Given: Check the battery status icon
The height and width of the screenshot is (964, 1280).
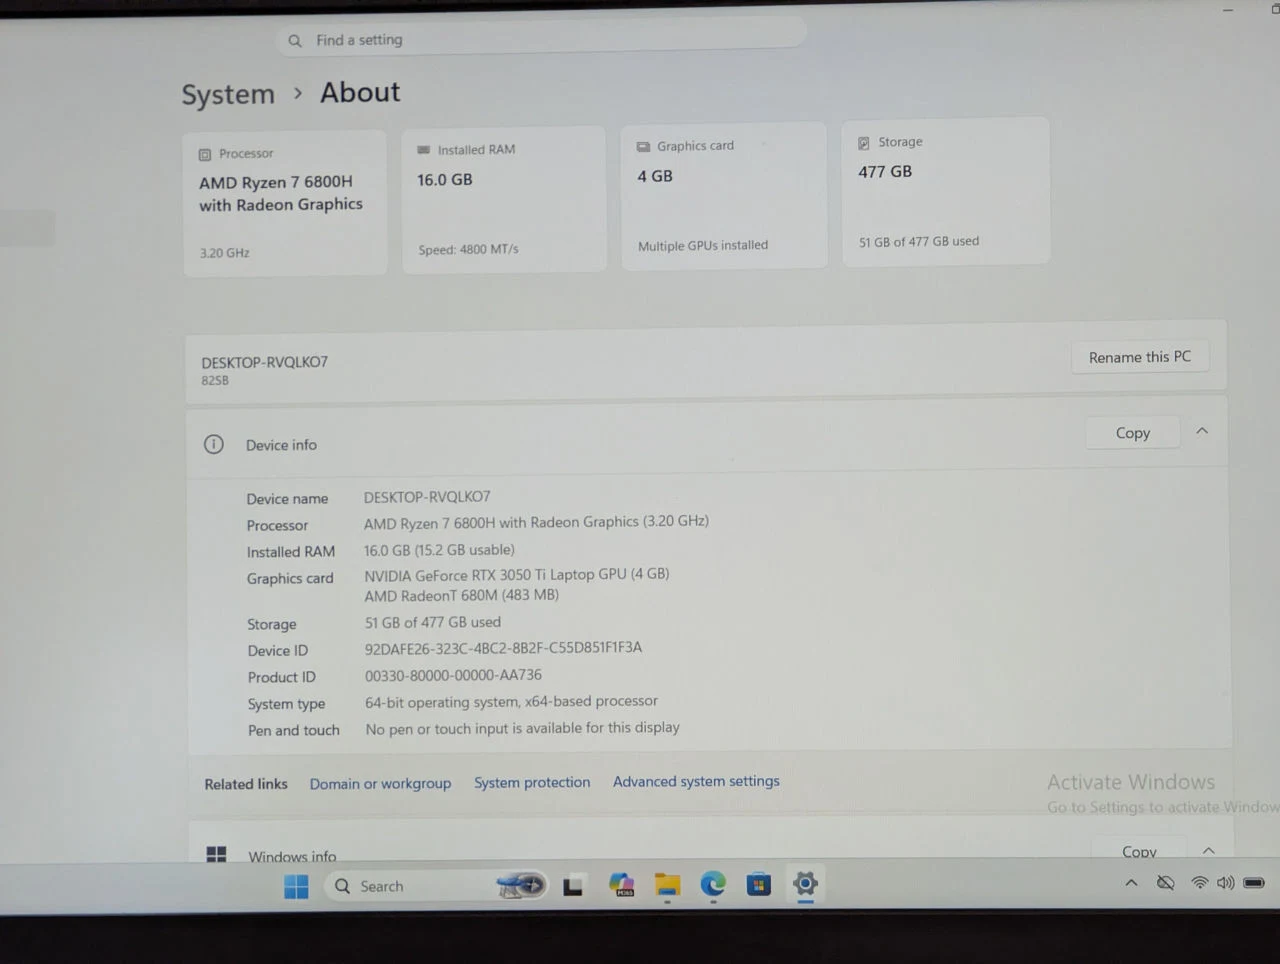Looking at the screenshot, I should (x=1254, y=883).
